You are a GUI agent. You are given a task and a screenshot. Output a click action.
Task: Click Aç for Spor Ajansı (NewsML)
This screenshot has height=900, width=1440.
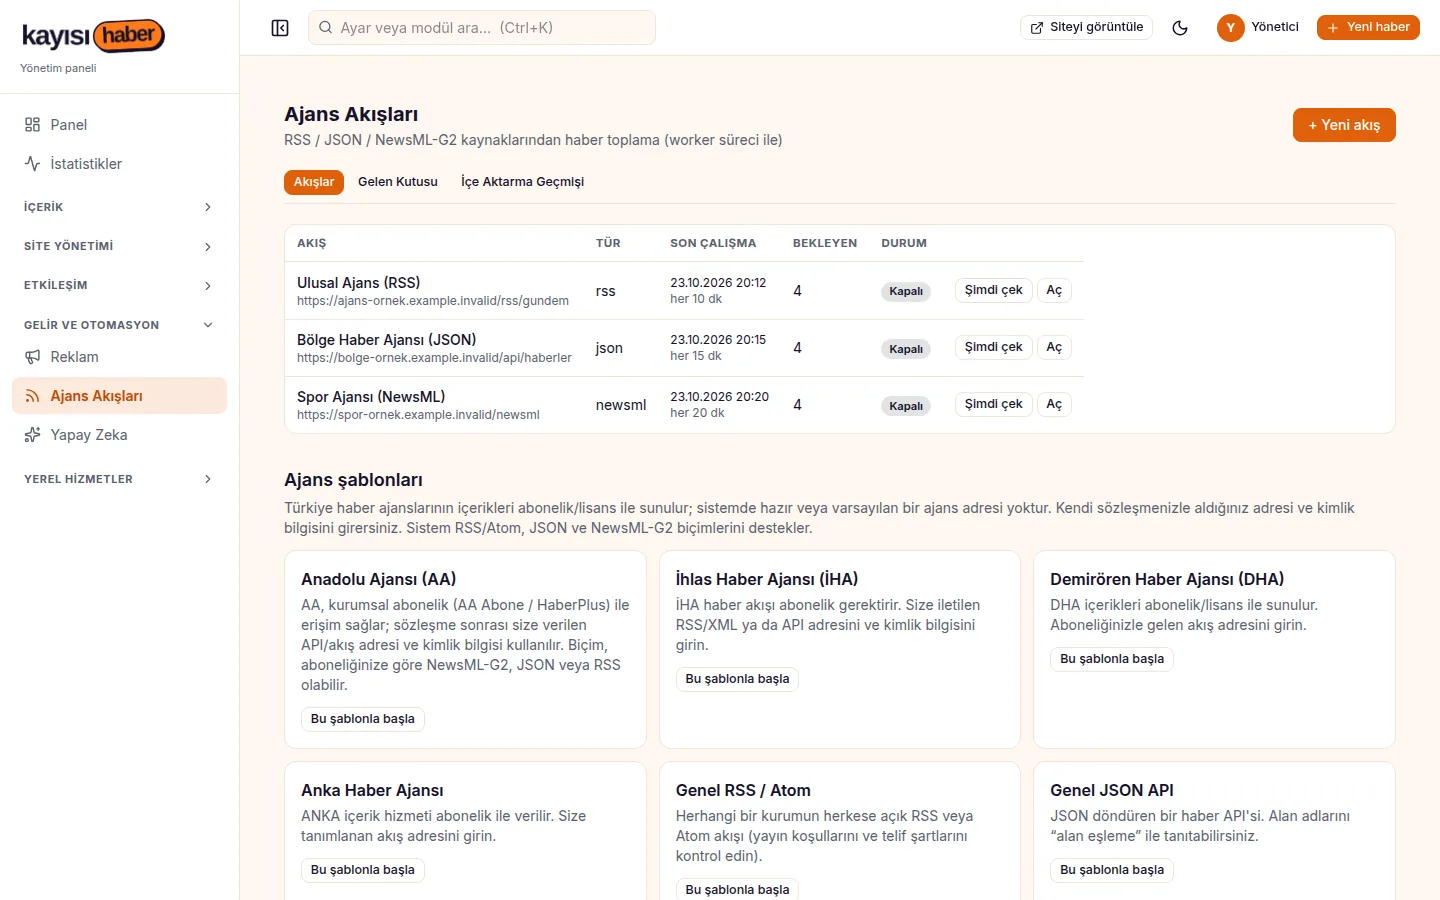coord(1054,404)
